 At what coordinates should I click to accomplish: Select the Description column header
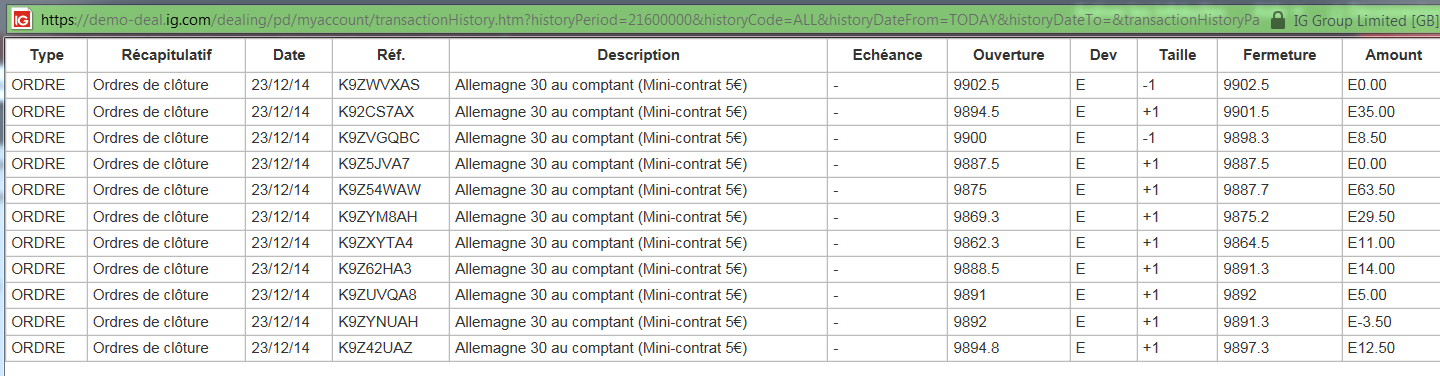[638, 55]
